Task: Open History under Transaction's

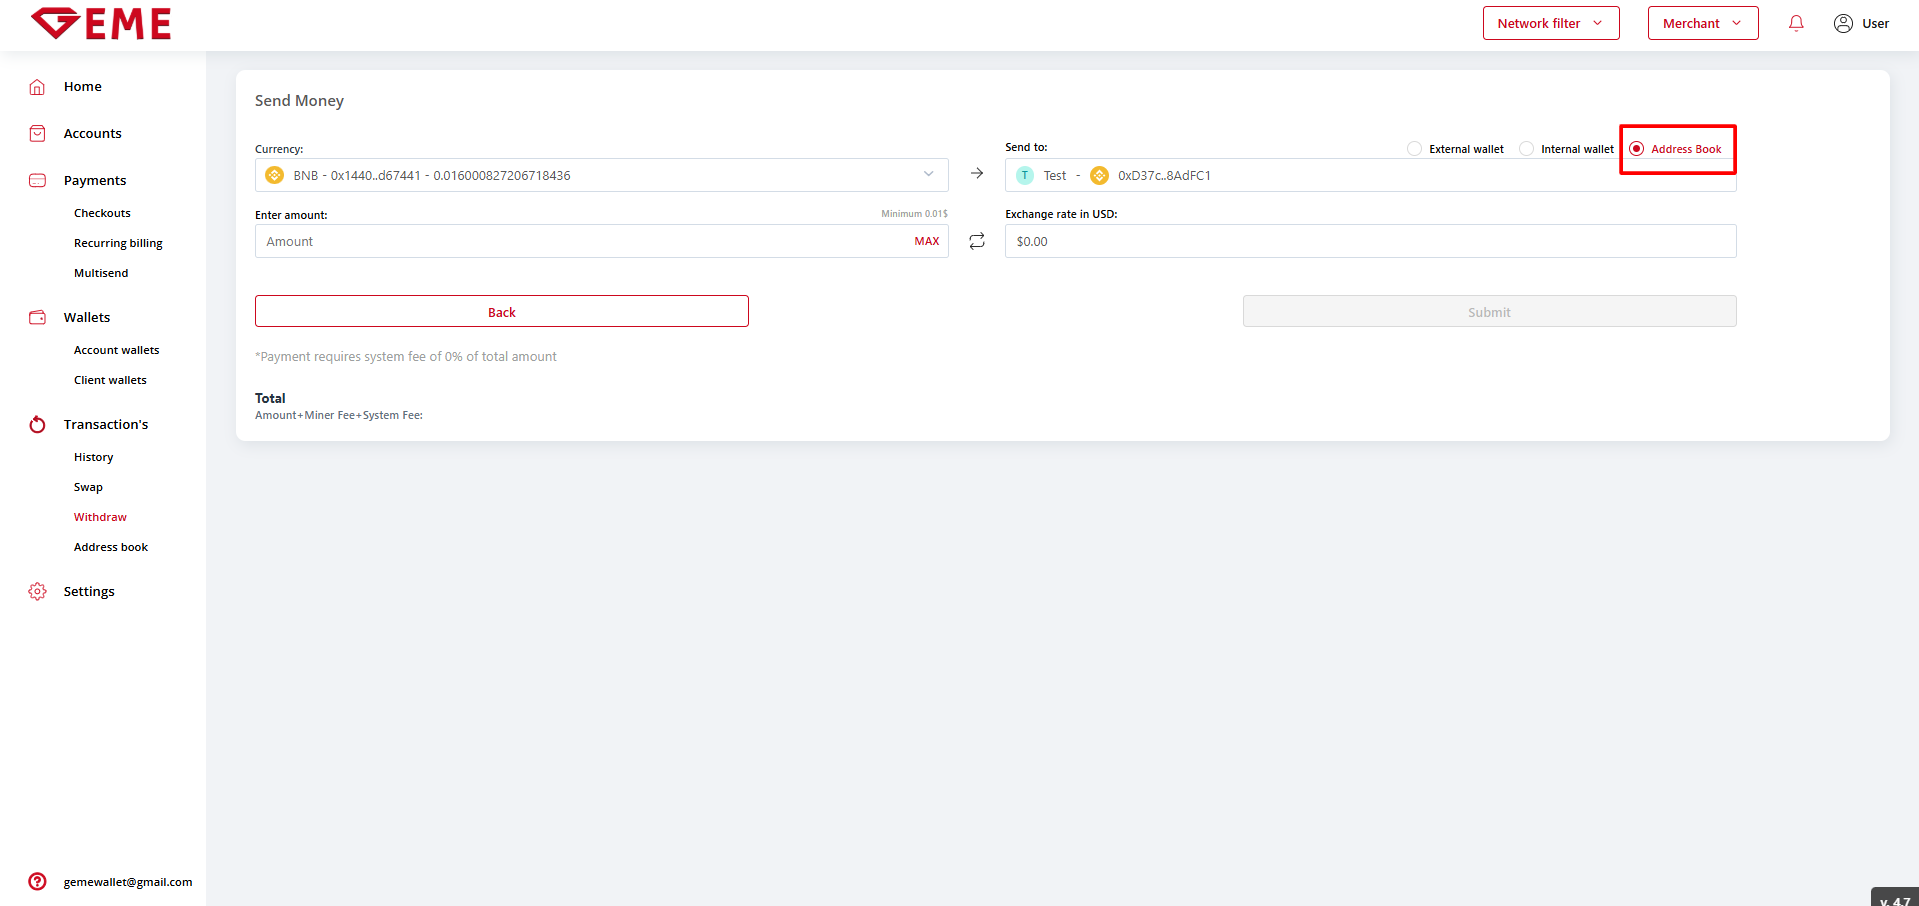Action: pos(94,457)
